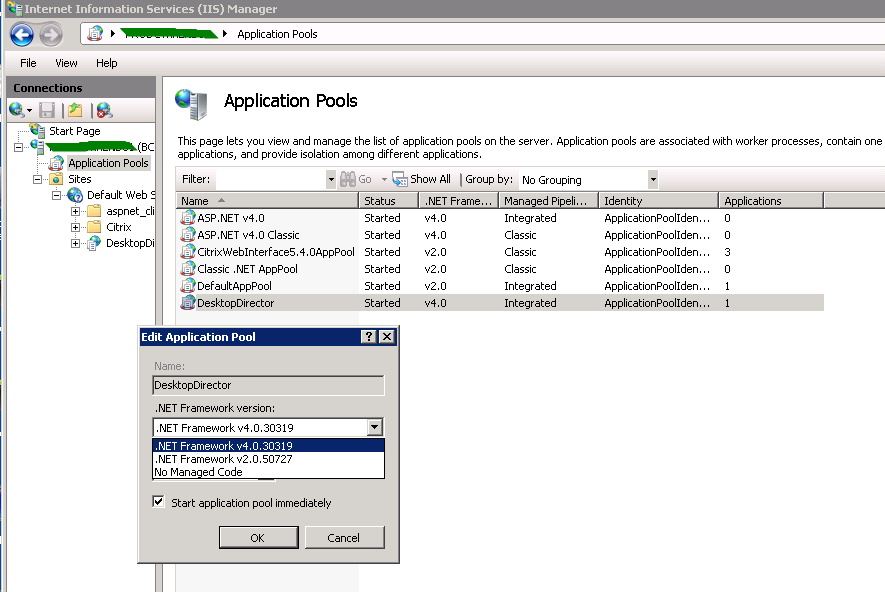Click Show All in the filter bar
The height and width of the screenshot is (592, 885).
(x=422, y=179)
